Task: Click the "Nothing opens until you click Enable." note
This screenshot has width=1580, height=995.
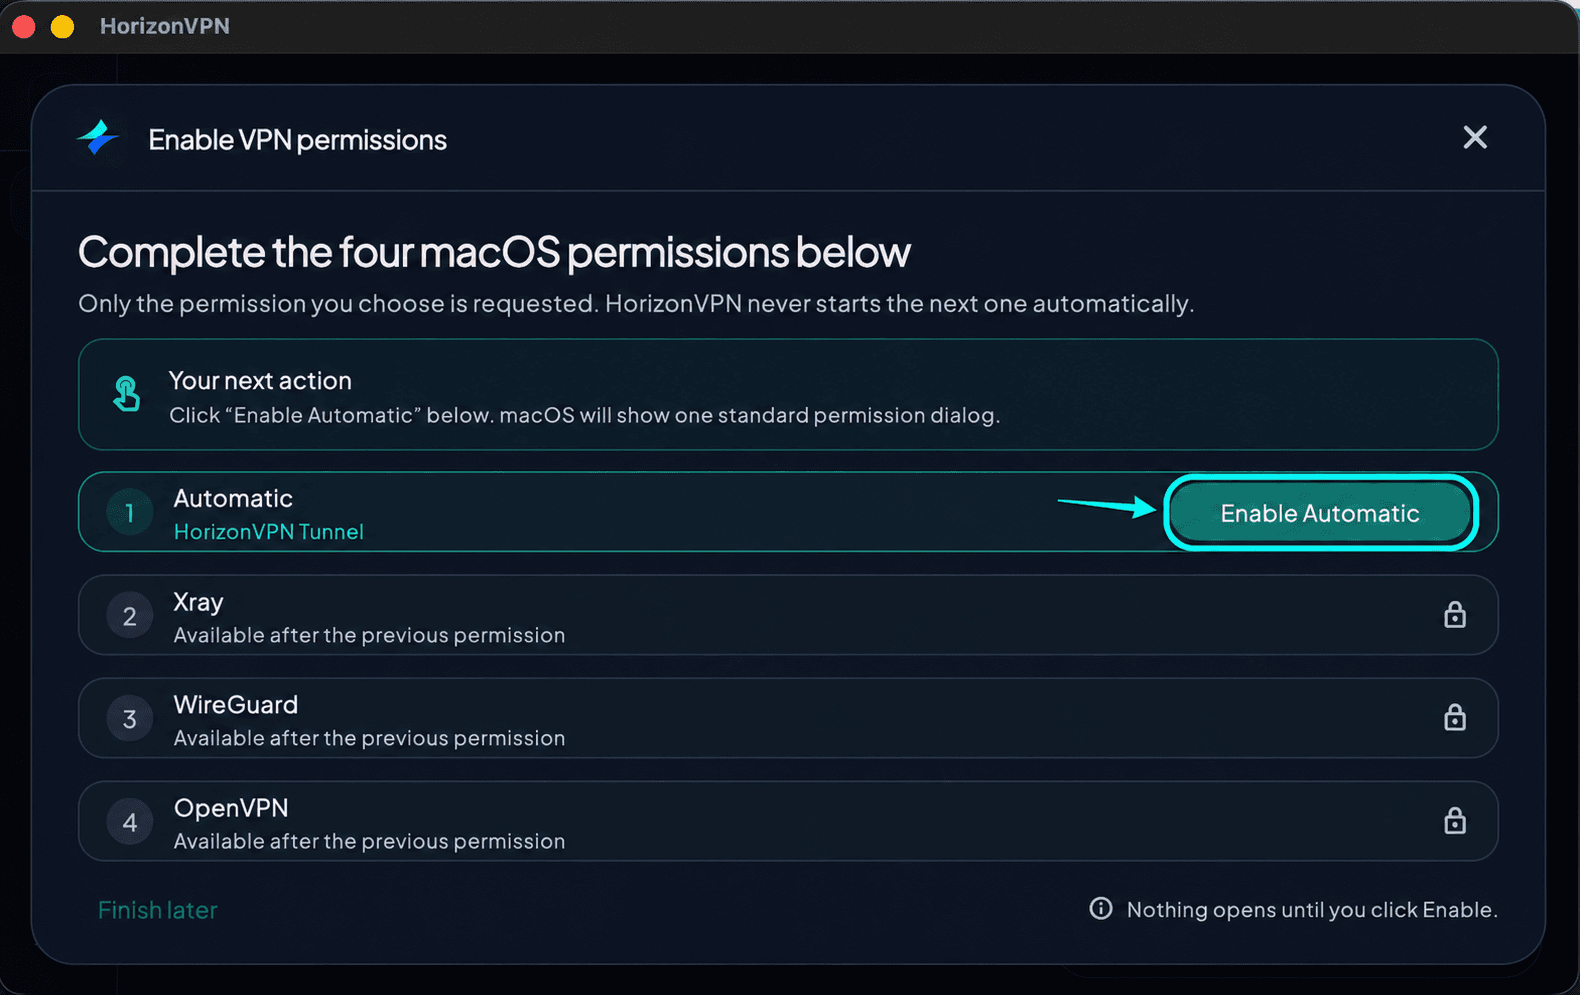Action: pyautogui.click(x=1312, y=910)
